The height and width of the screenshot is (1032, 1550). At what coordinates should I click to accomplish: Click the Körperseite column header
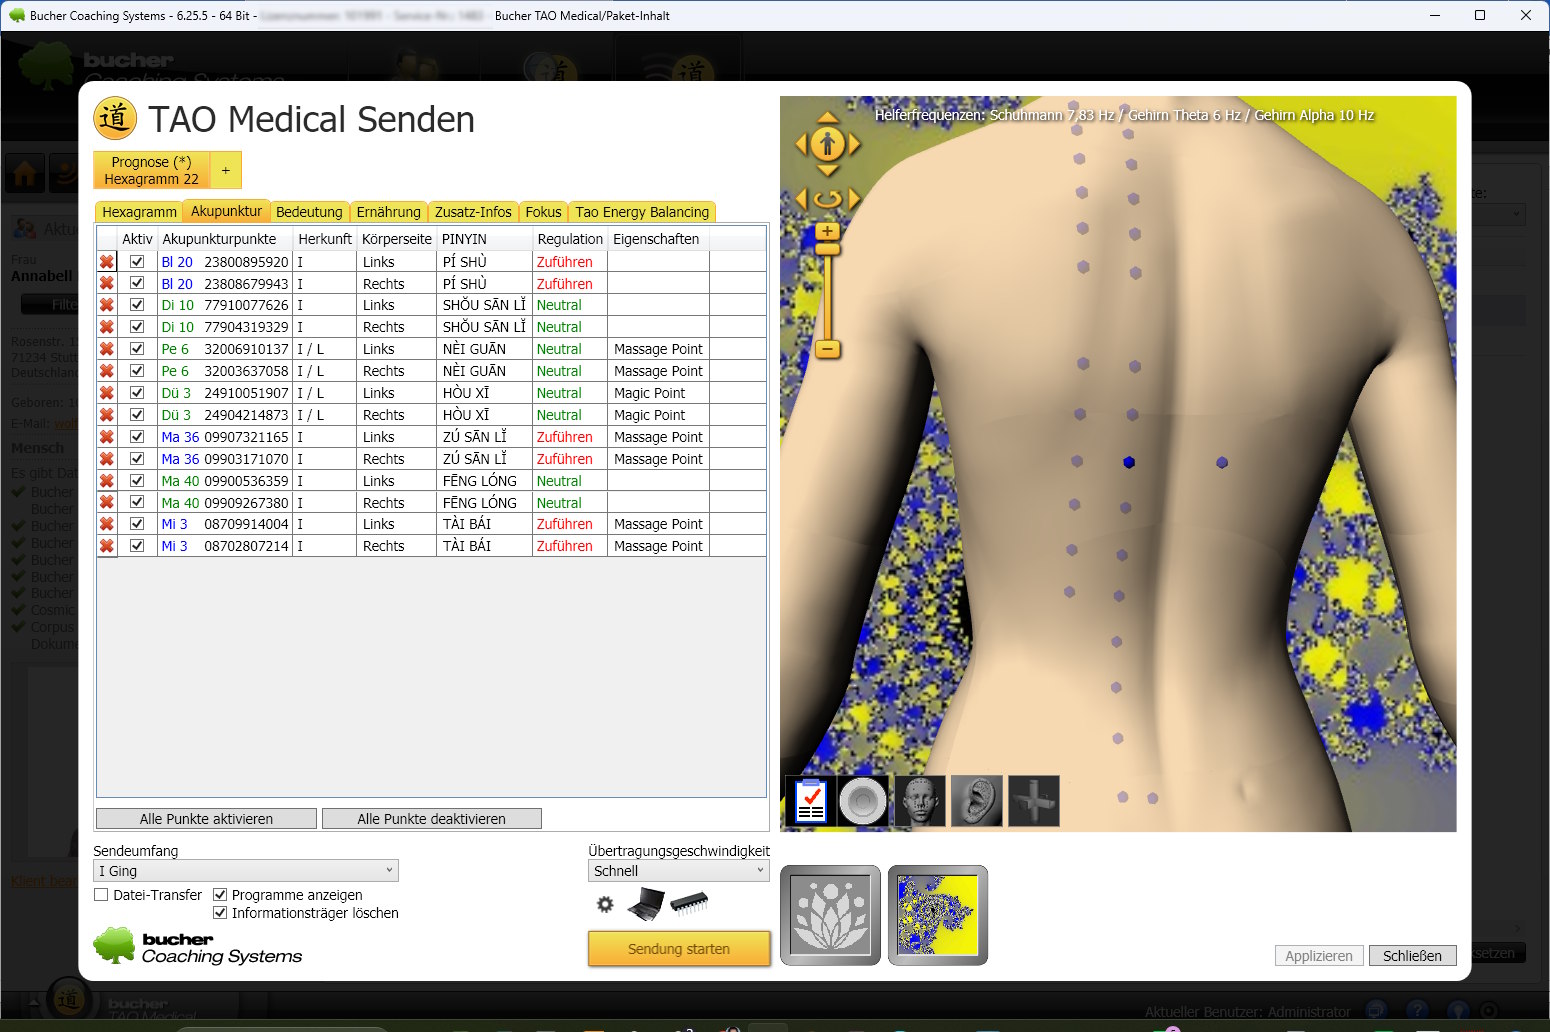(x=397, y=239)
